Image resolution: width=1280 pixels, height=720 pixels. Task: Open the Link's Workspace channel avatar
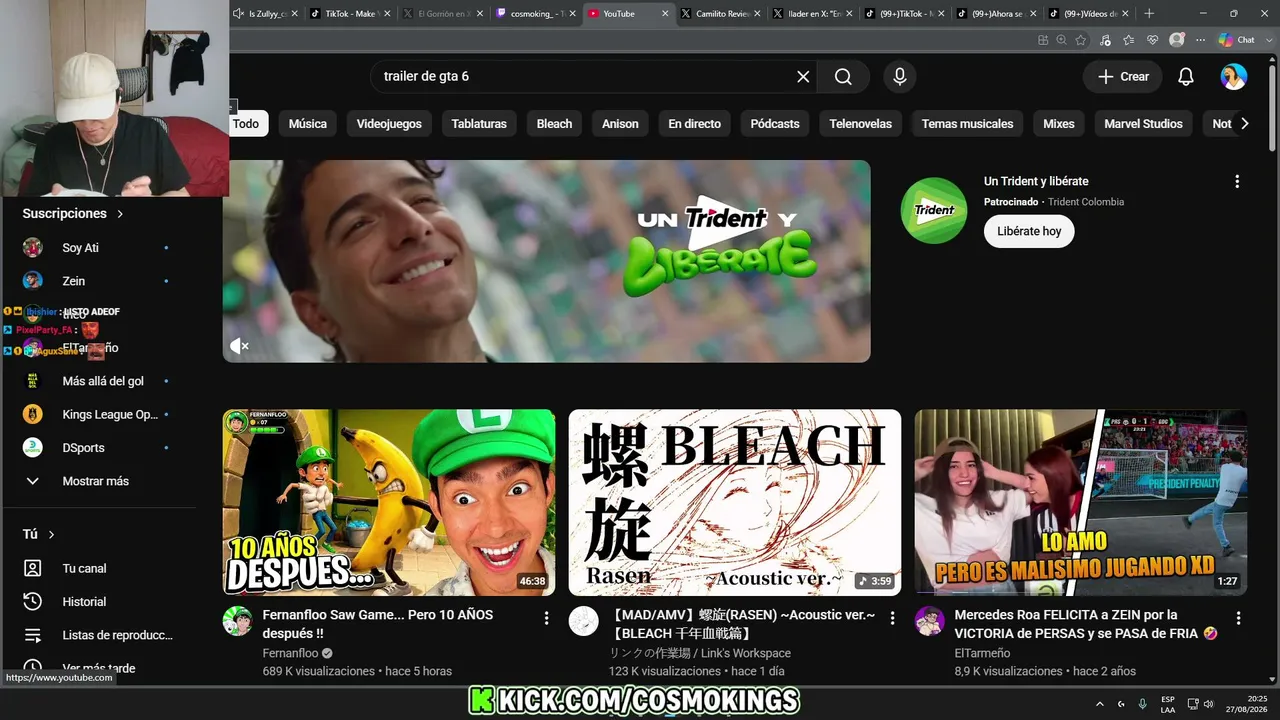[583, 621]
